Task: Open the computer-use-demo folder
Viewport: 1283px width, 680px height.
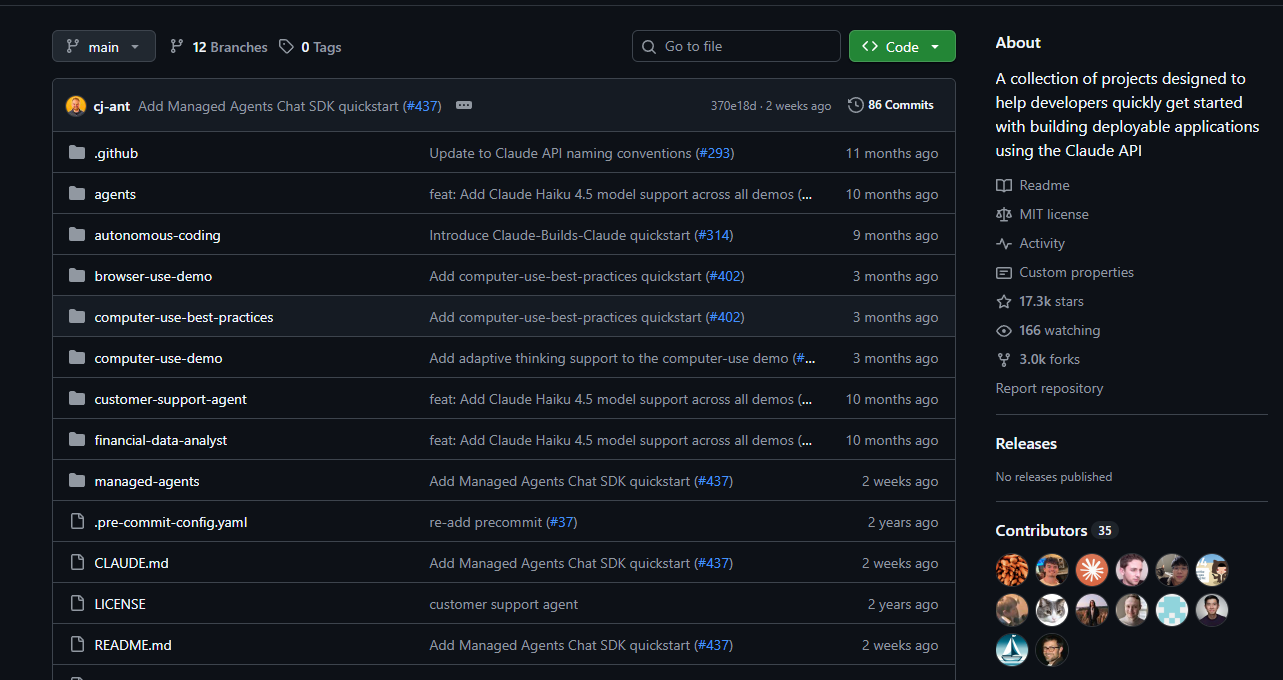Action: click(158, 358)
